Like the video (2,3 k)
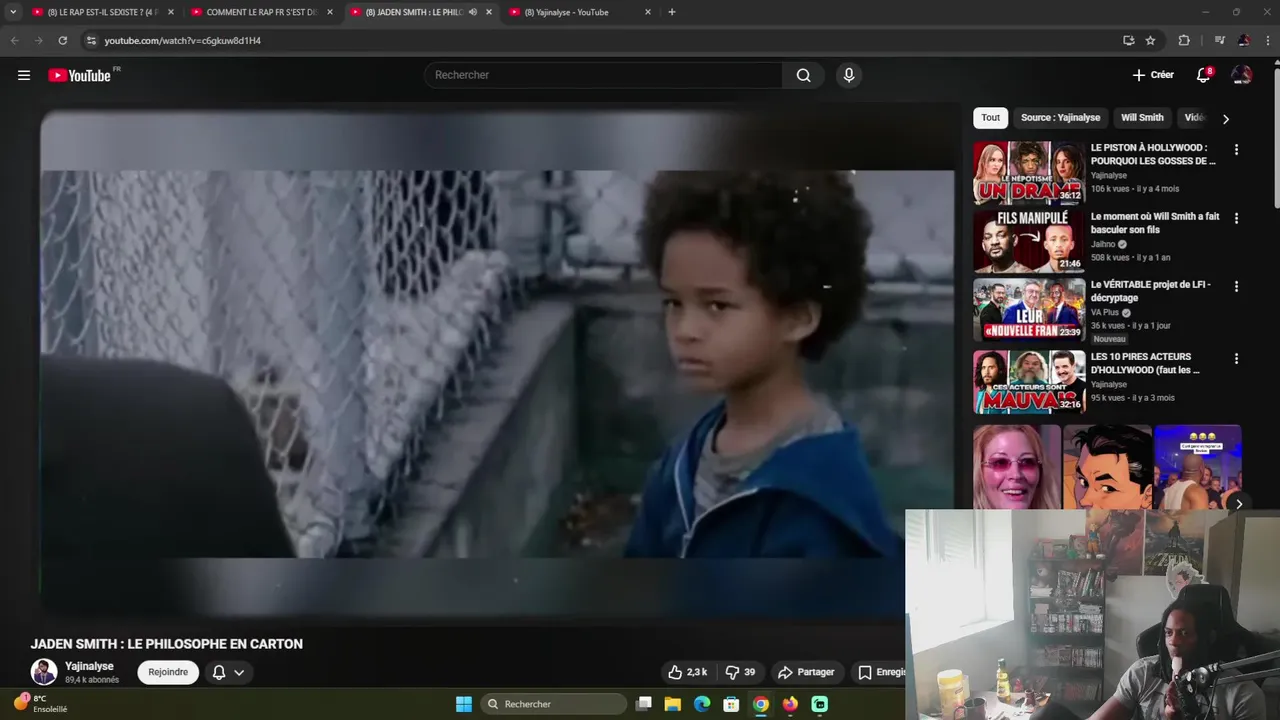 pyautogui.click(x=687, y=672)
